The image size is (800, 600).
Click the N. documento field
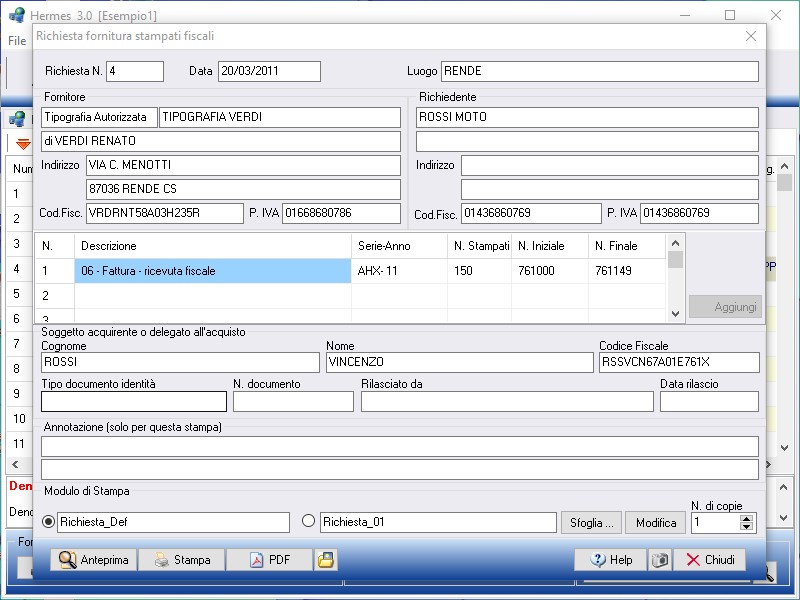click(293, 402)
